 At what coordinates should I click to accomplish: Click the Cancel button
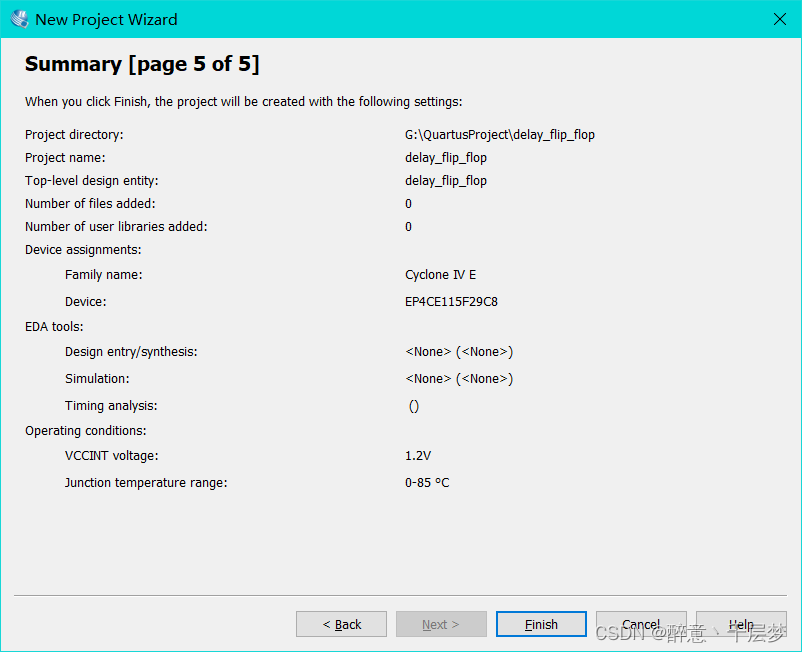point(641,624)
